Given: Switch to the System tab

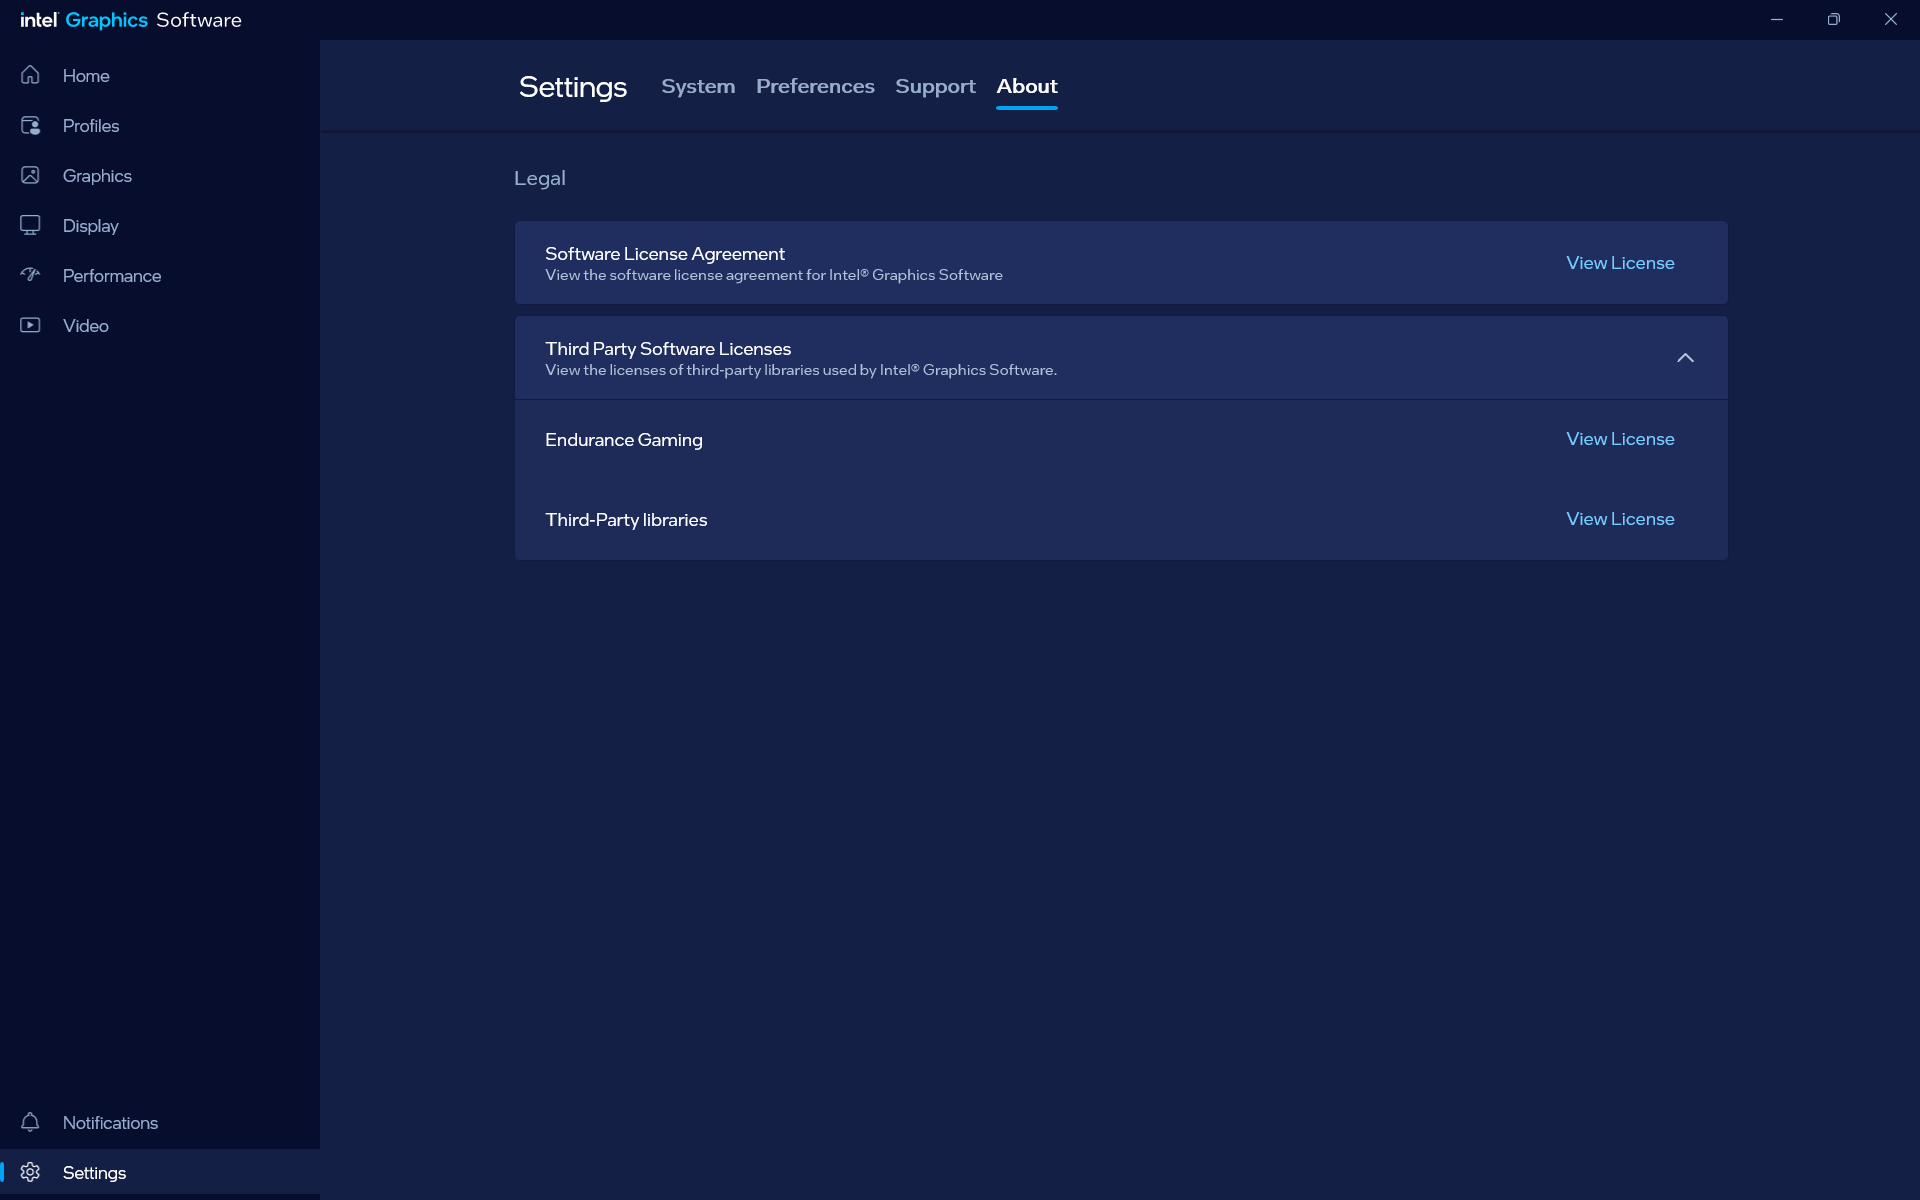Looking at the screenshot, I should 698,86.
